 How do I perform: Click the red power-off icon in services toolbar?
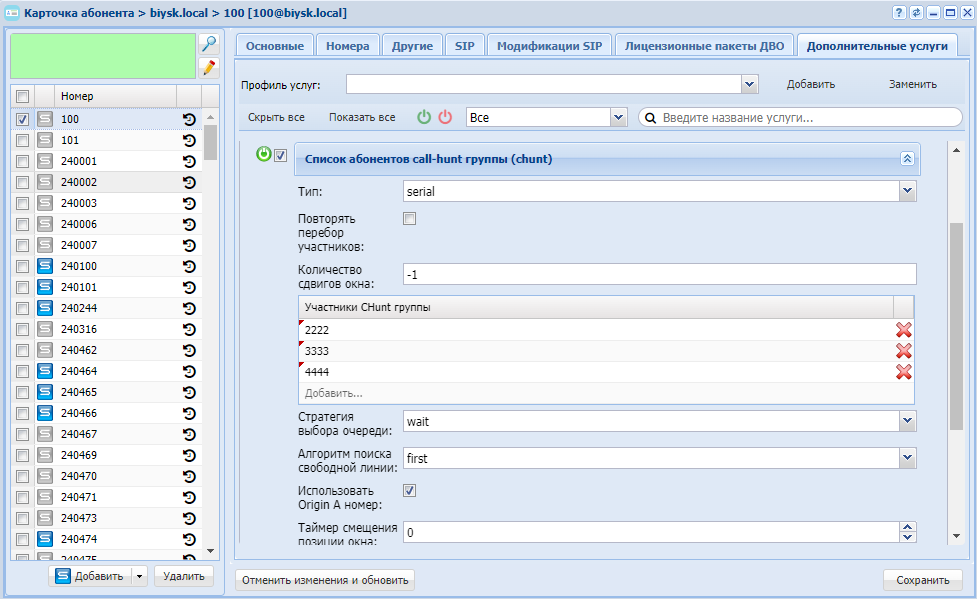pos(445,117)
